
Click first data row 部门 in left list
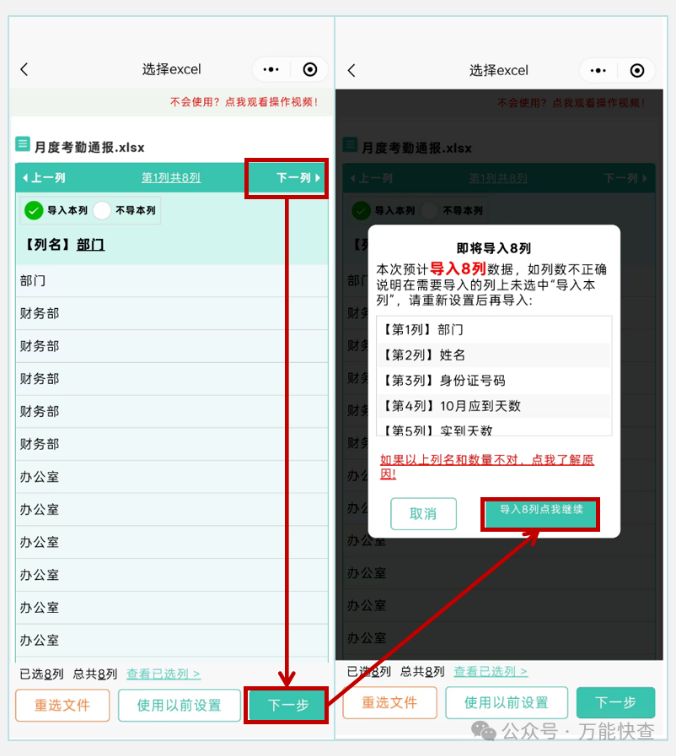[172, 281]
